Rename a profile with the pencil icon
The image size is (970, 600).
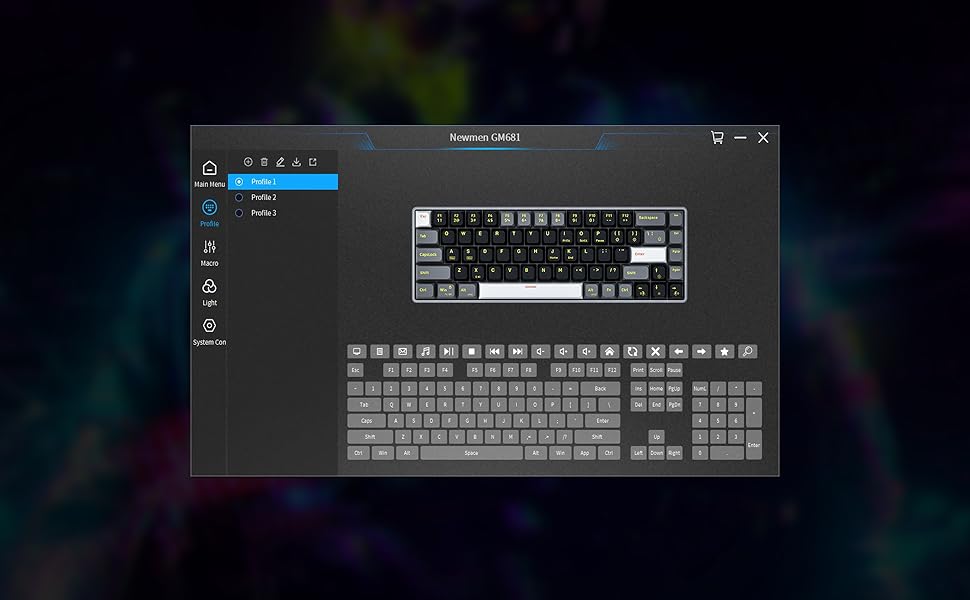280,161
